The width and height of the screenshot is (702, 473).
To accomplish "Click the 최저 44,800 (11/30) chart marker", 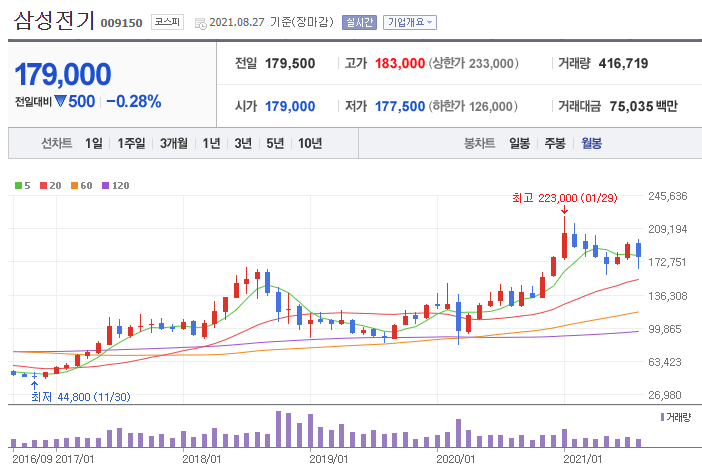I will [81, 397].
